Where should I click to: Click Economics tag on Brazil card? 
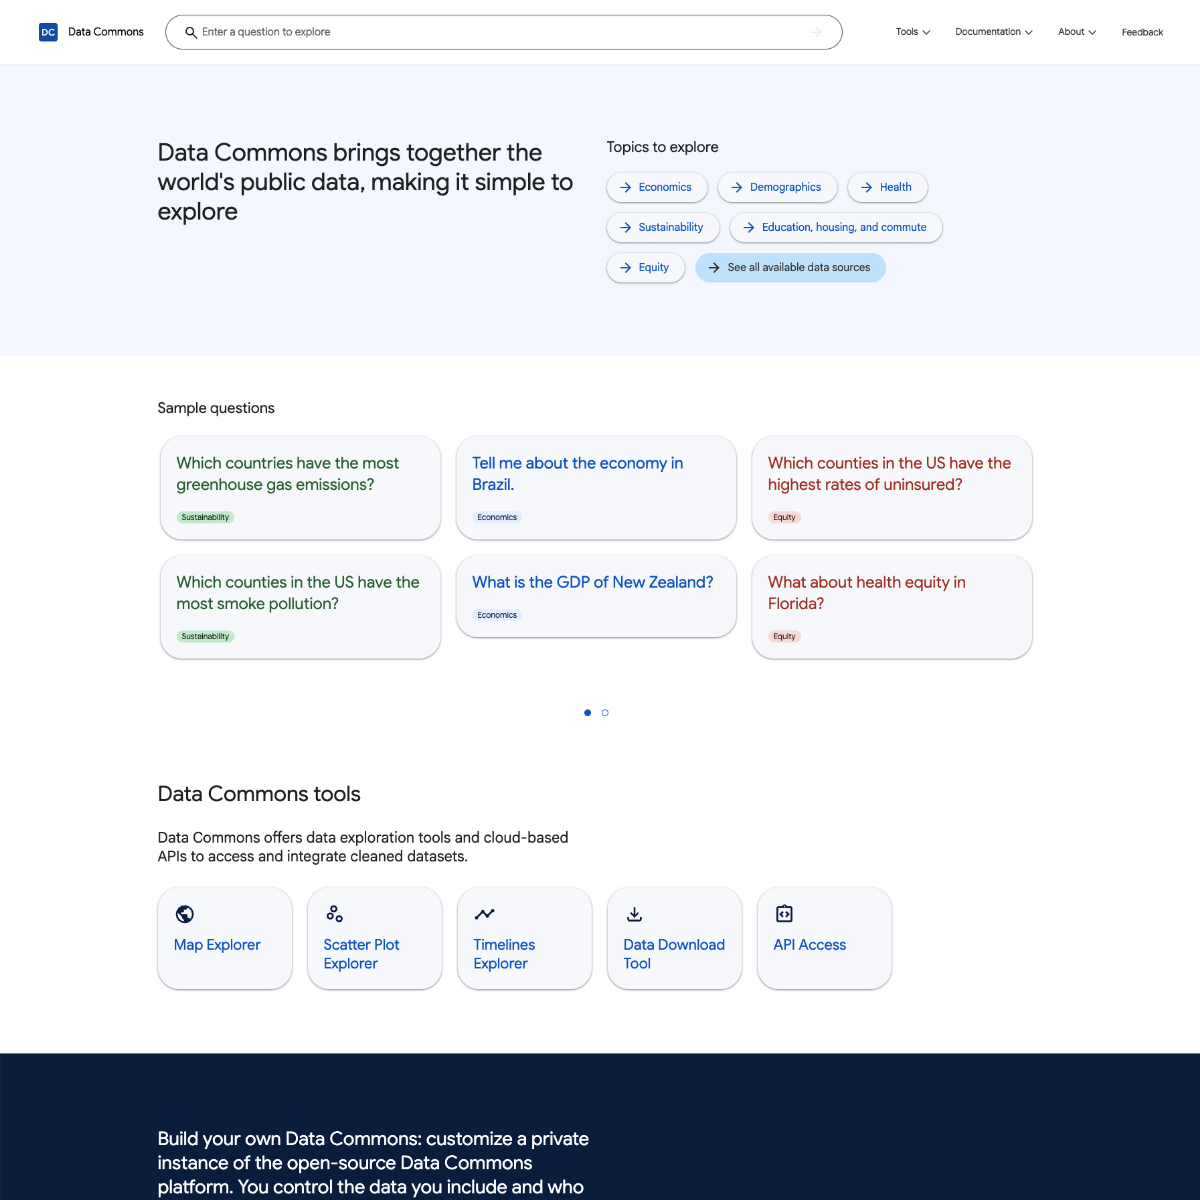click(497, 517)
